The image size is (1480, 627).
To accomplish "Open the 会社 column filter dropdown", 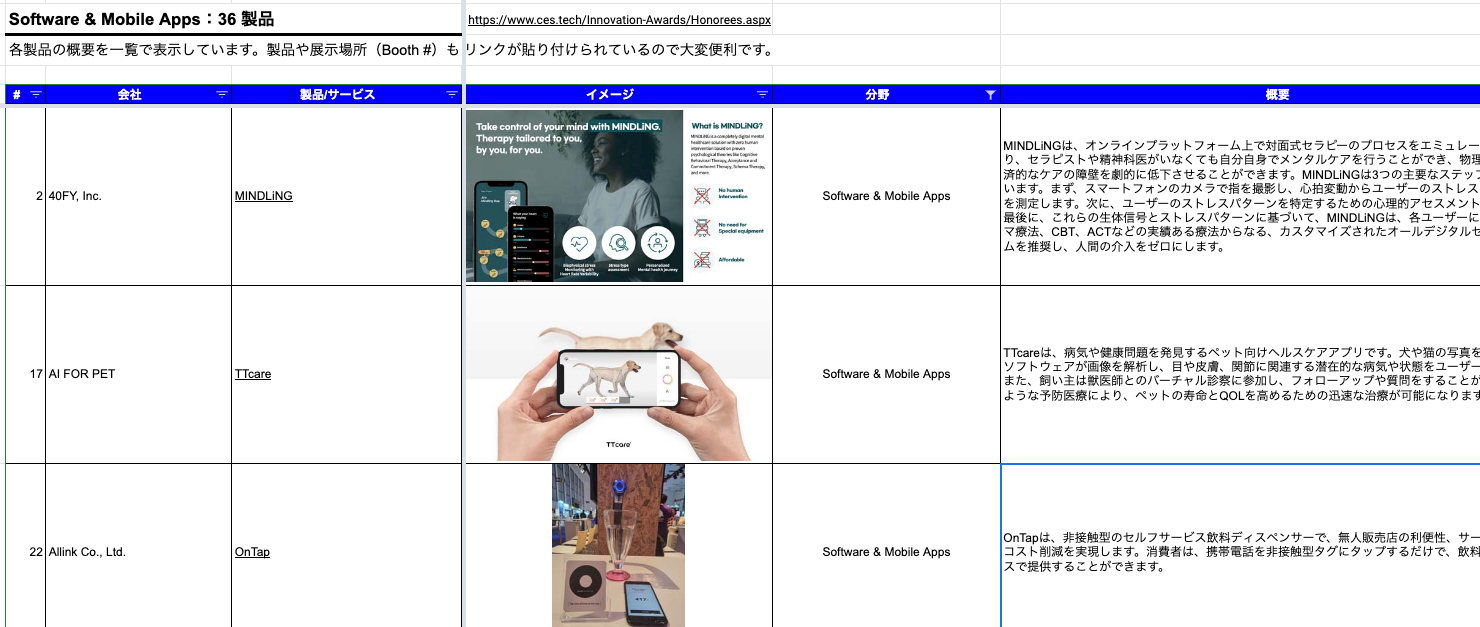I will tap(222, 95).
